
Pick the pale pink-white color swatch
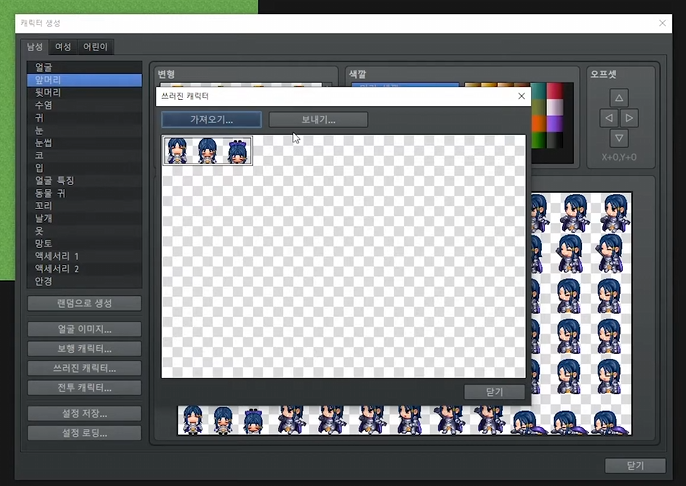tap(555, 107)
